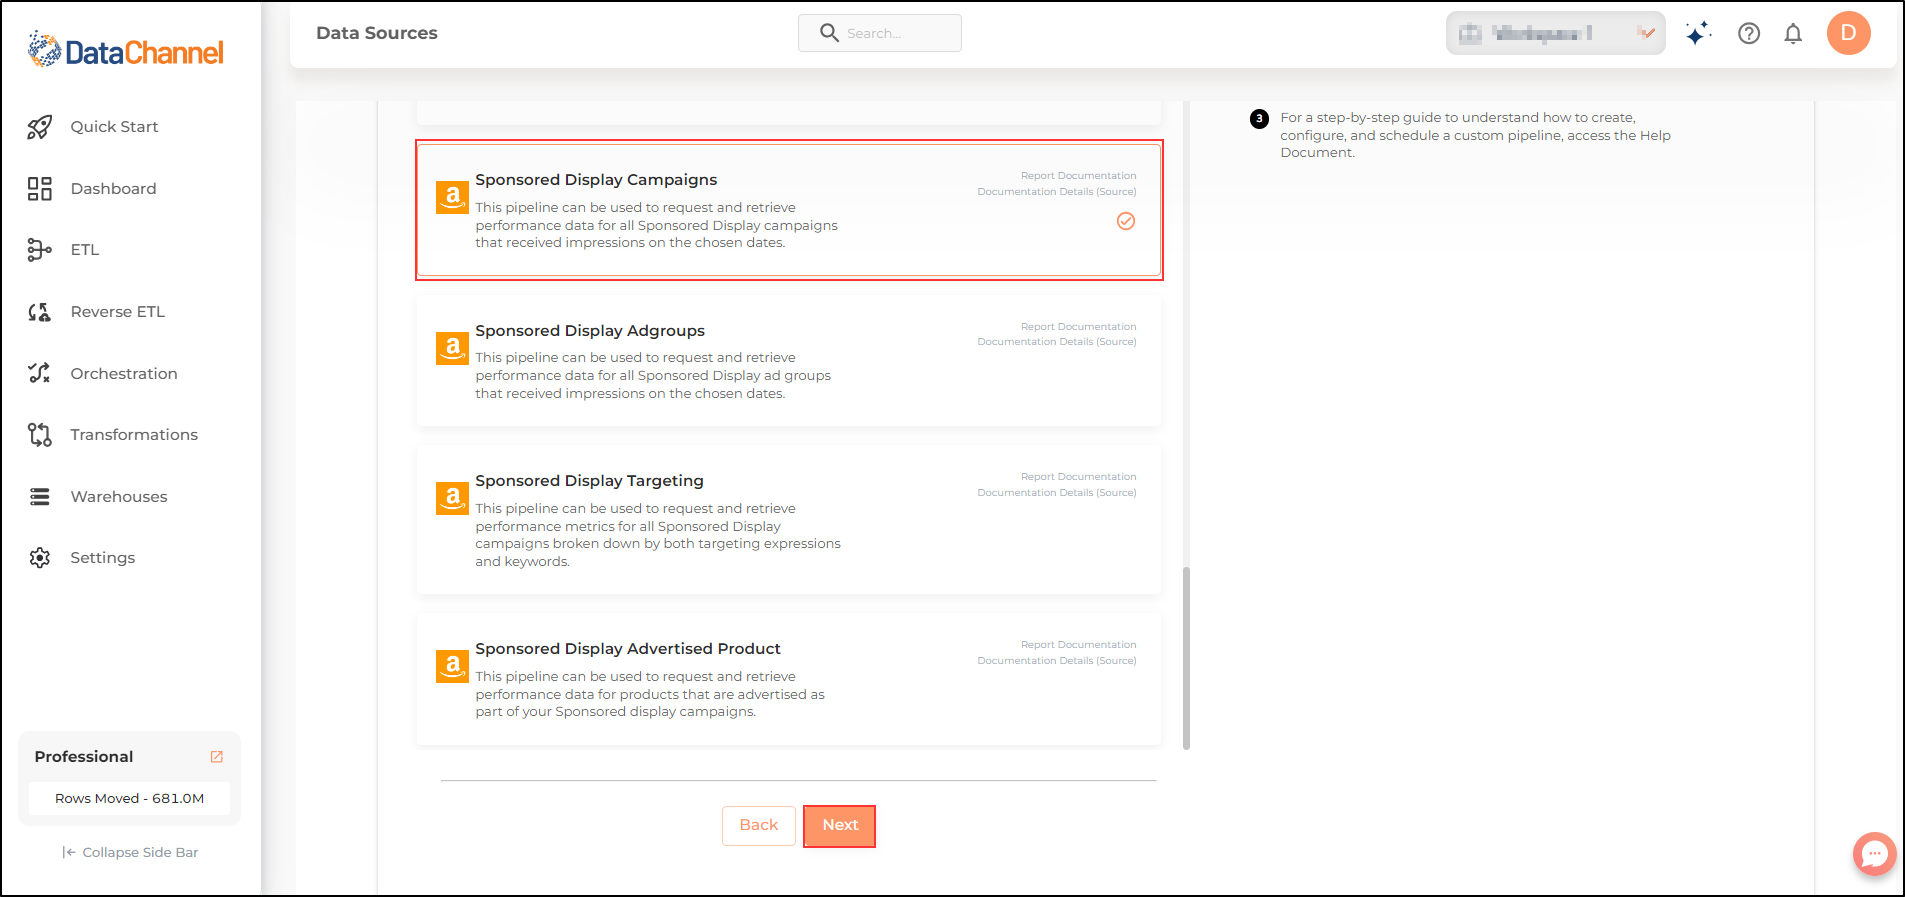Open Settings menu item
This screenshot has height=897, width=1905.
[x=102, y=558]
